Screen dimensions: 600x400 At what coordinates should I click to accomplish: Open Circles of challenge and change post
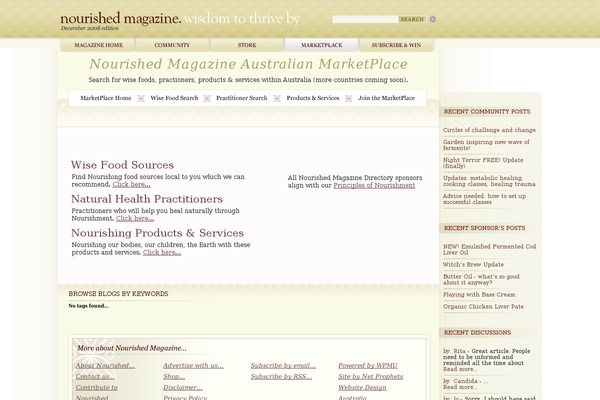pos(489,130)
